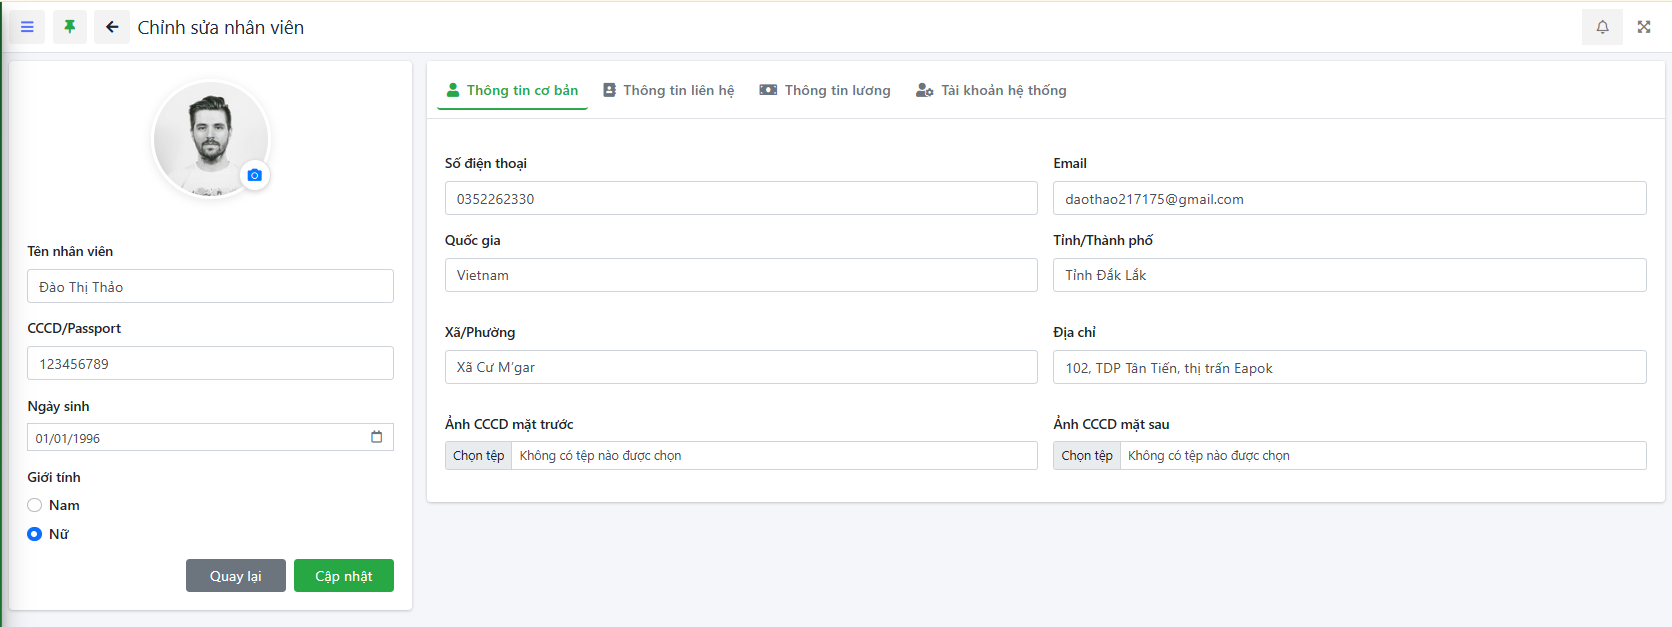Screen dimensions: 1672x627
Task: Click the Cập nhật button
Action: (343, 576)
